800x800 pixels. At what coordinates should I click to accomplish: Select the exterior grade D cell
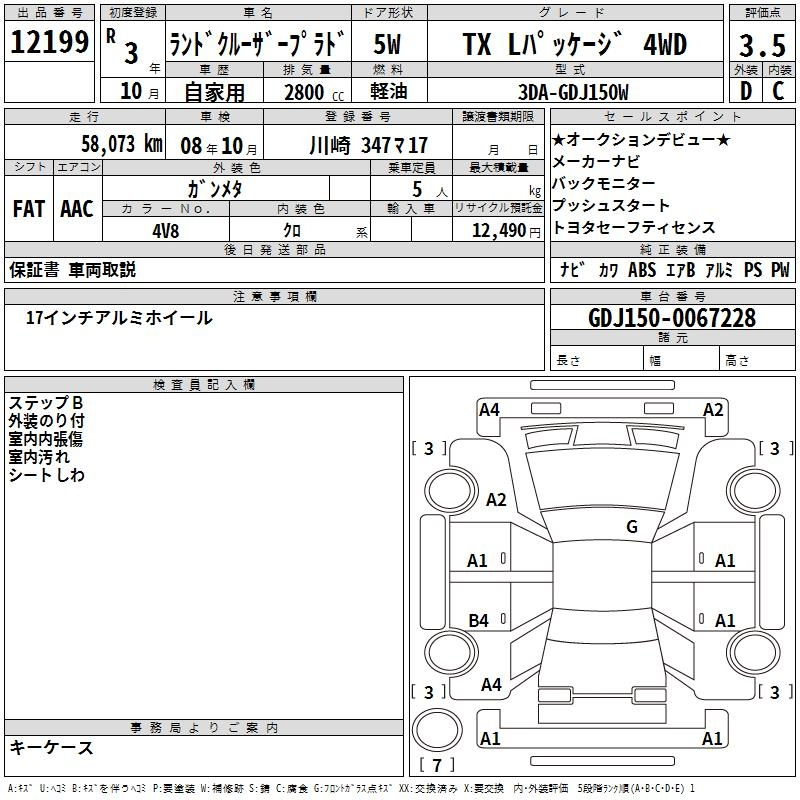click(x=744, y=92)
